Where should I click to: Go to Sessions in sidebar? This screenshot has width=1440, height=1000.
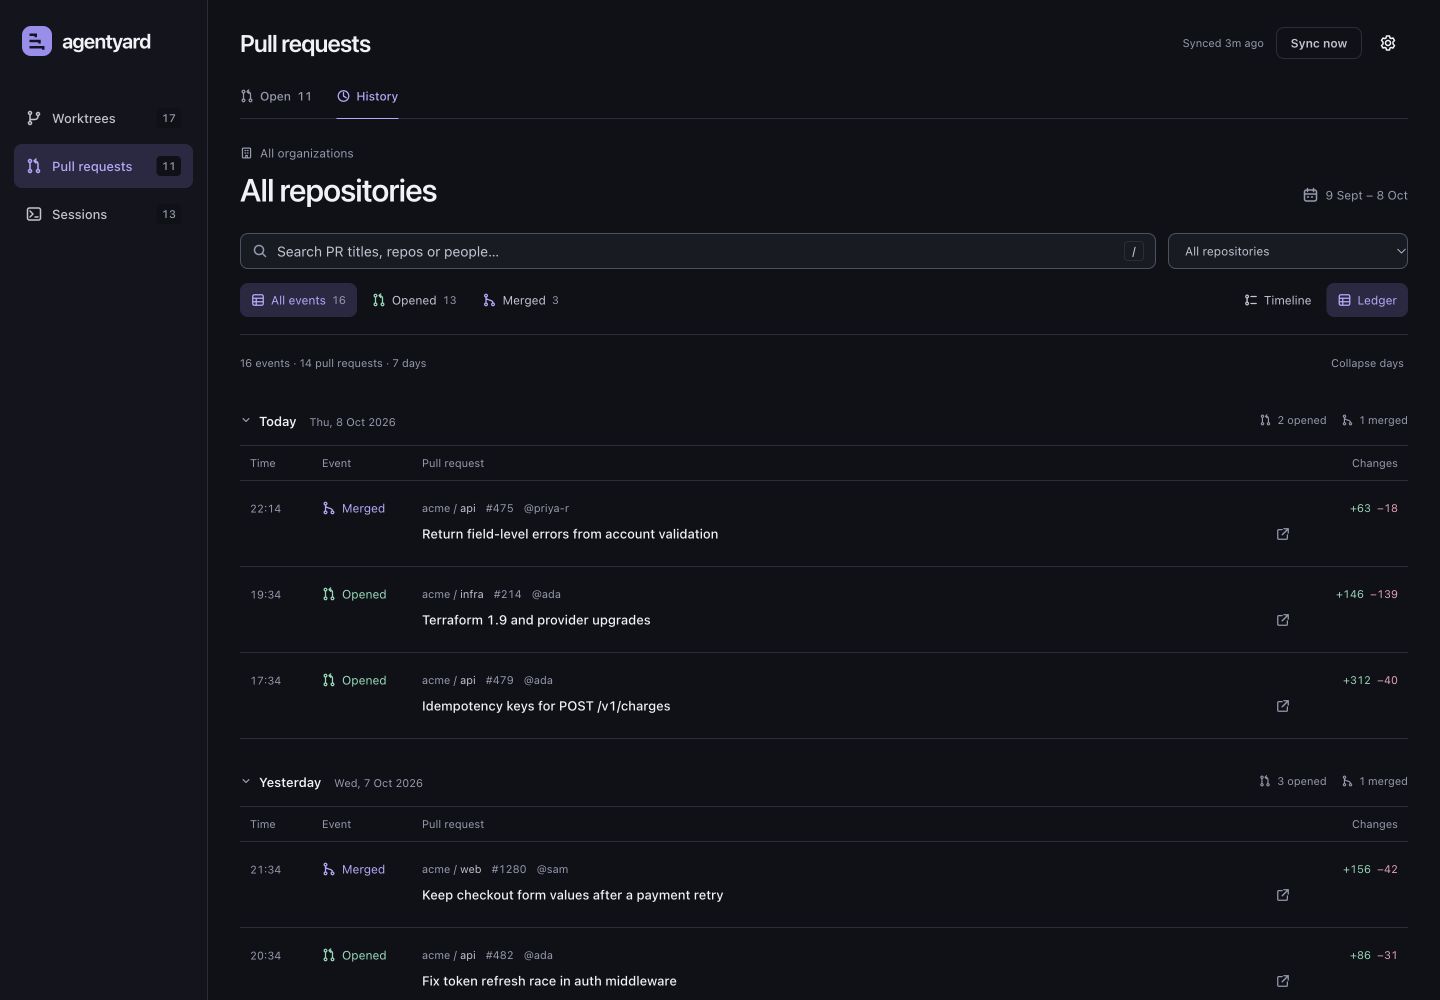point(103,214)
